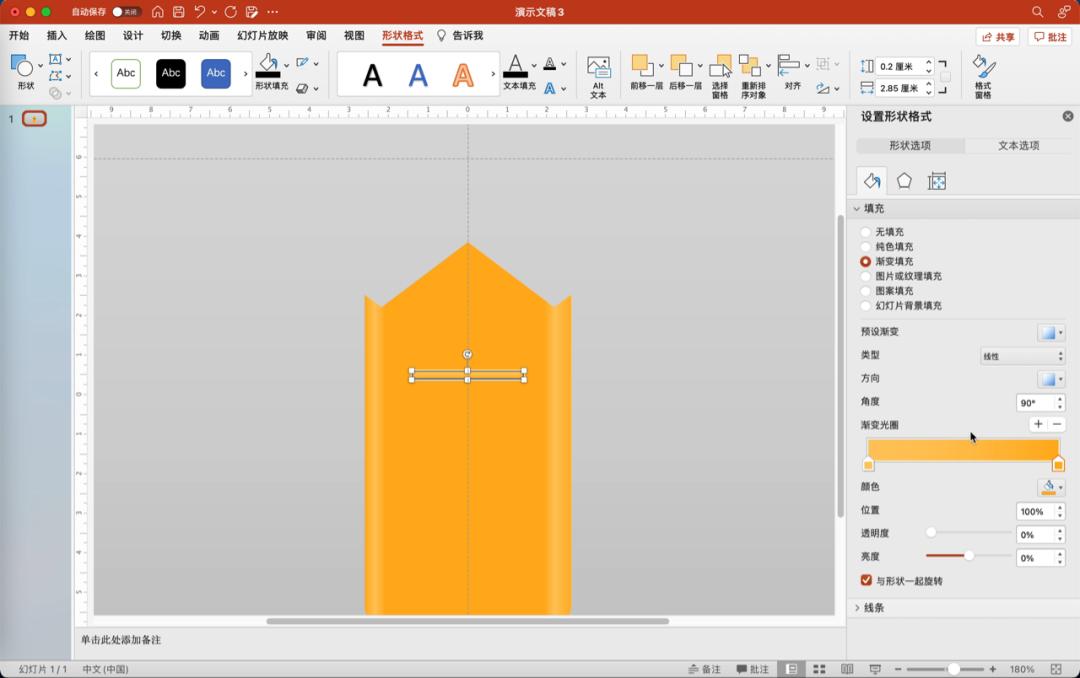This screenshot has width=1080, height=678.
Task: Open the Selection Pane icon
Action: coord(720,76)
